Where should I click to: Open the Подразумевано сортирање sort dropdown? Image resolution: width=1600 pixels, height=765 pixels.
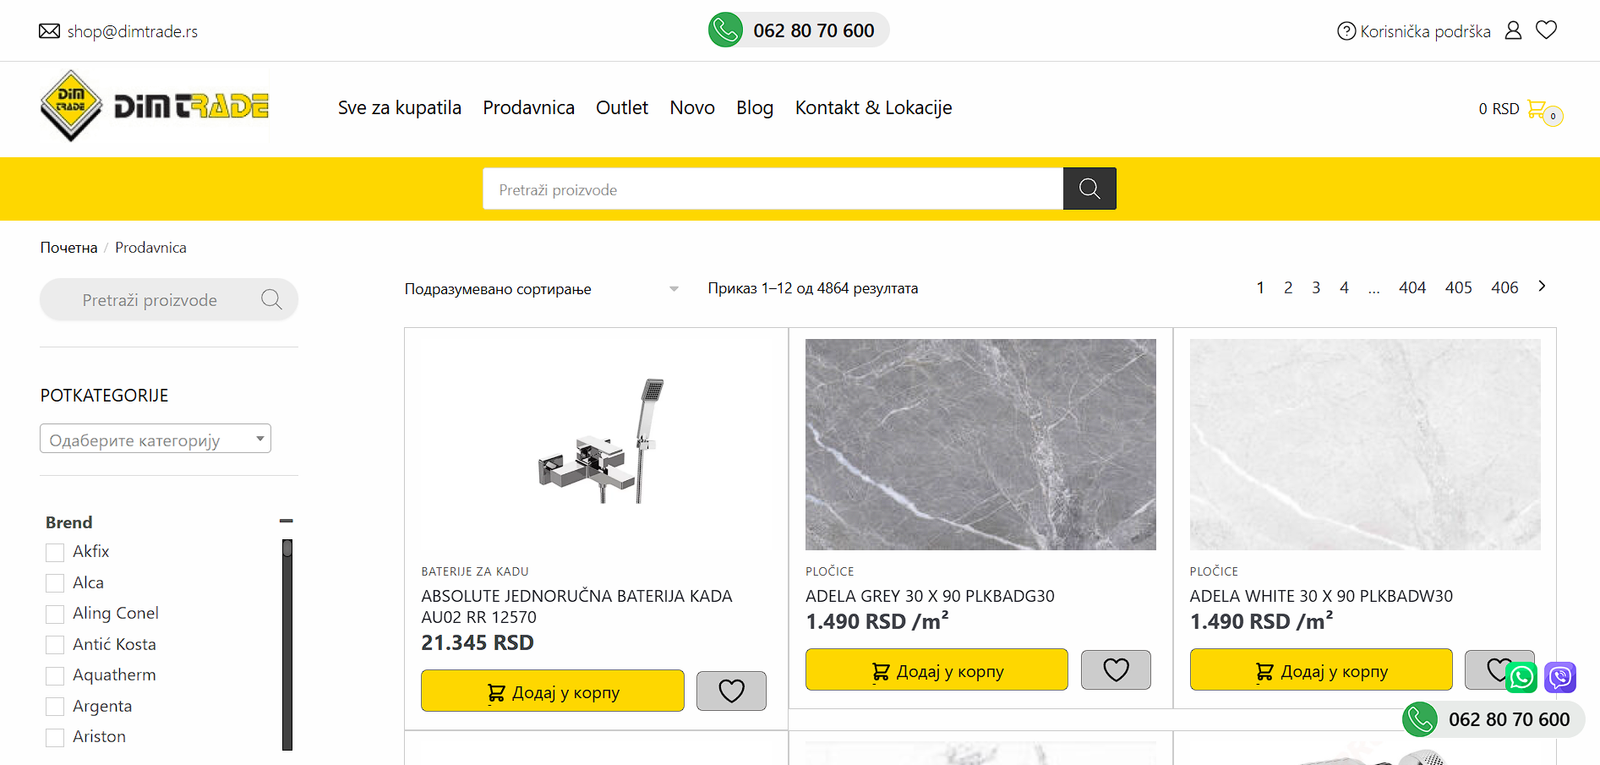tap(541, 289)
